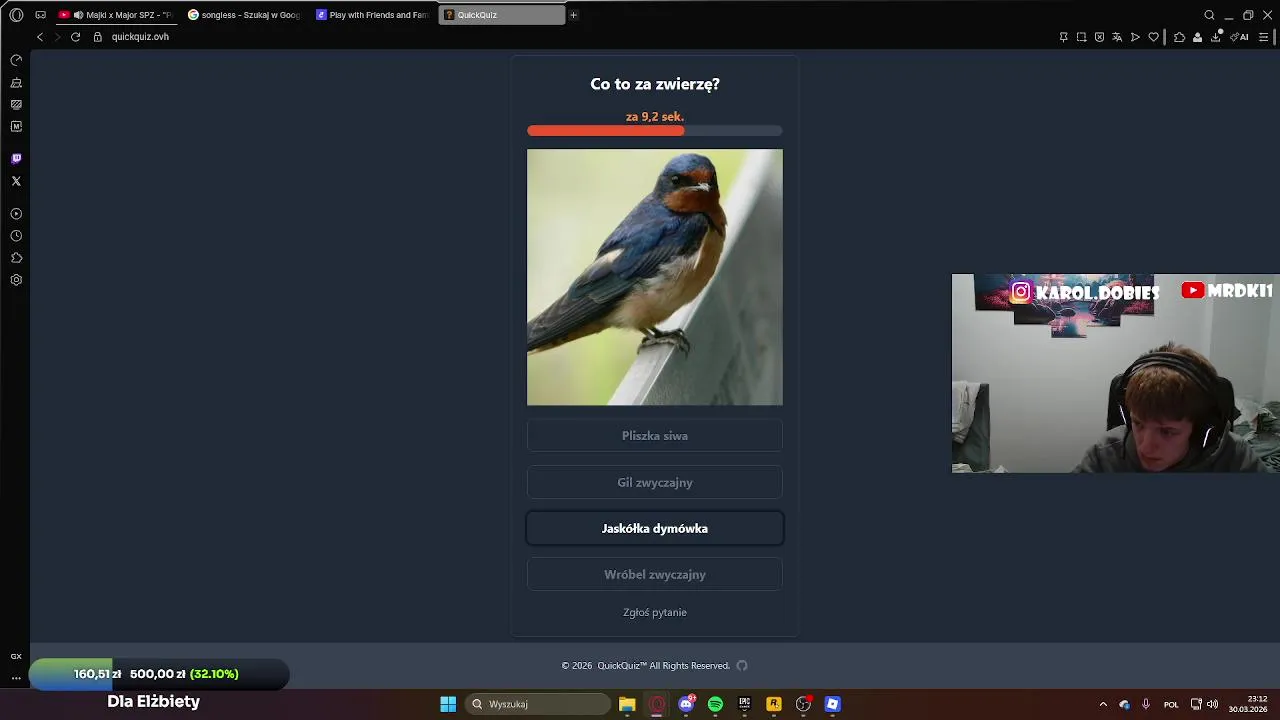Open GX Corner at sidebar bottom

click(x=16, y=656)
